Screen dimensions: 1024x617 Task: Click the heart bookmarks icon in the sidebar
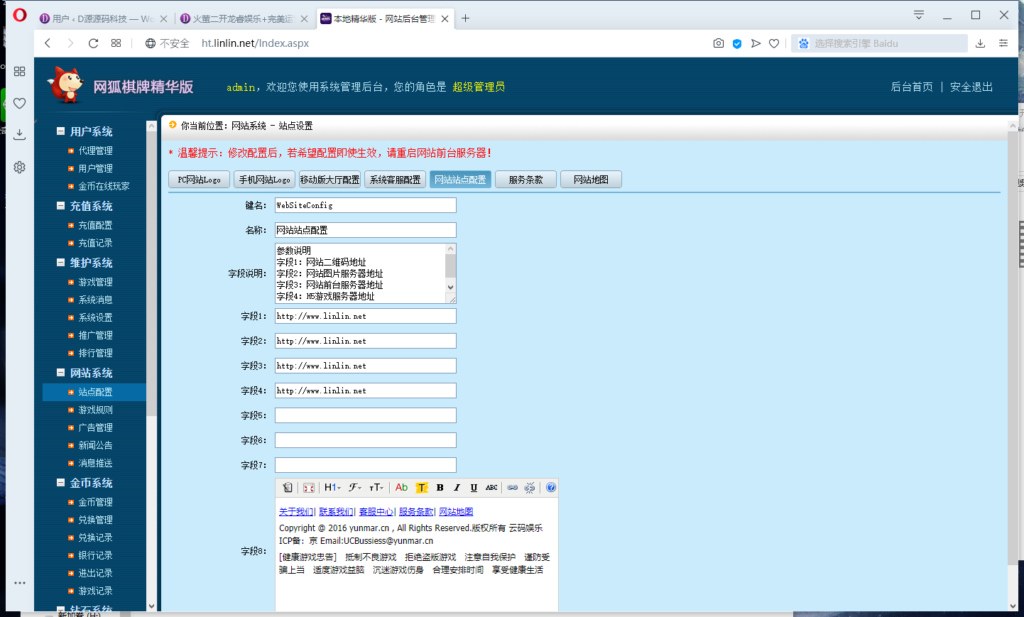point(19,104)
